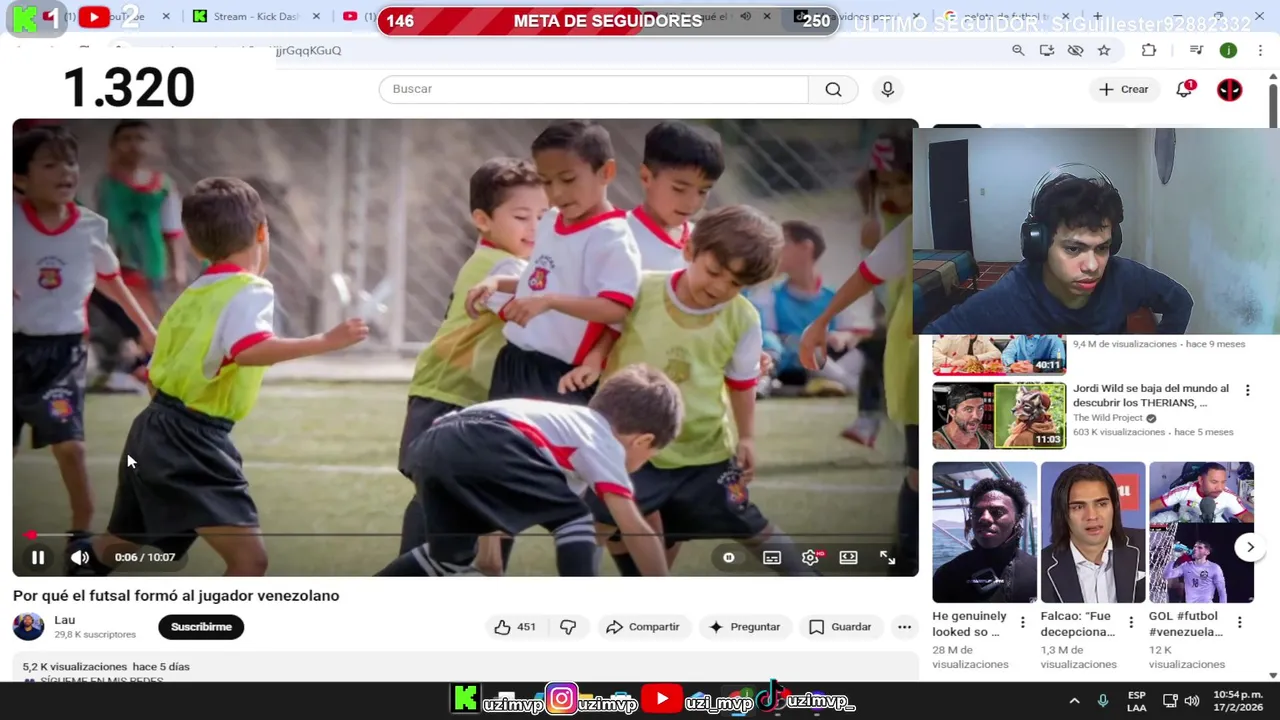Screen dimensions: 1280x720
Task: Click the 0:06 / 10:07 time display
Action: pos(145,558)
